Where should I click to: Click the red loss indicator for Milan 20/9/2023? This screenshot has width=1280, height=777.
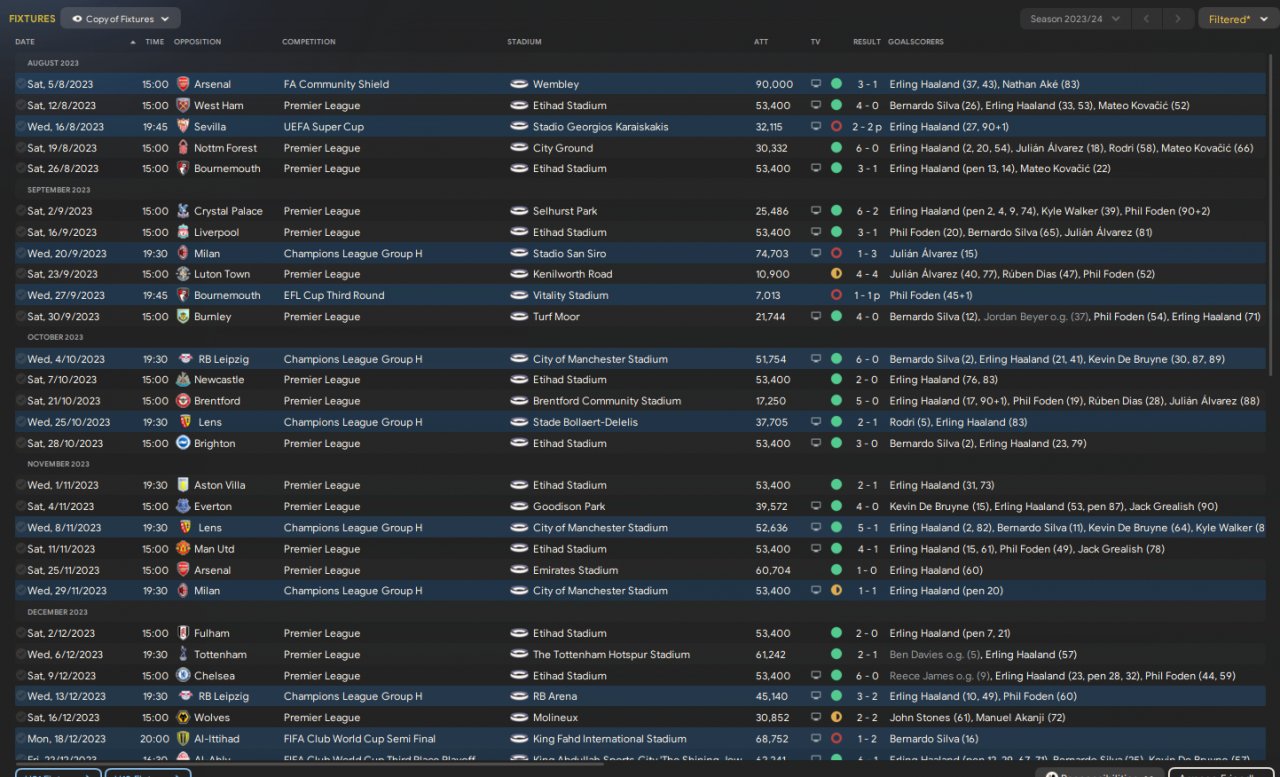pyautogui.click(x=836, y=253)
